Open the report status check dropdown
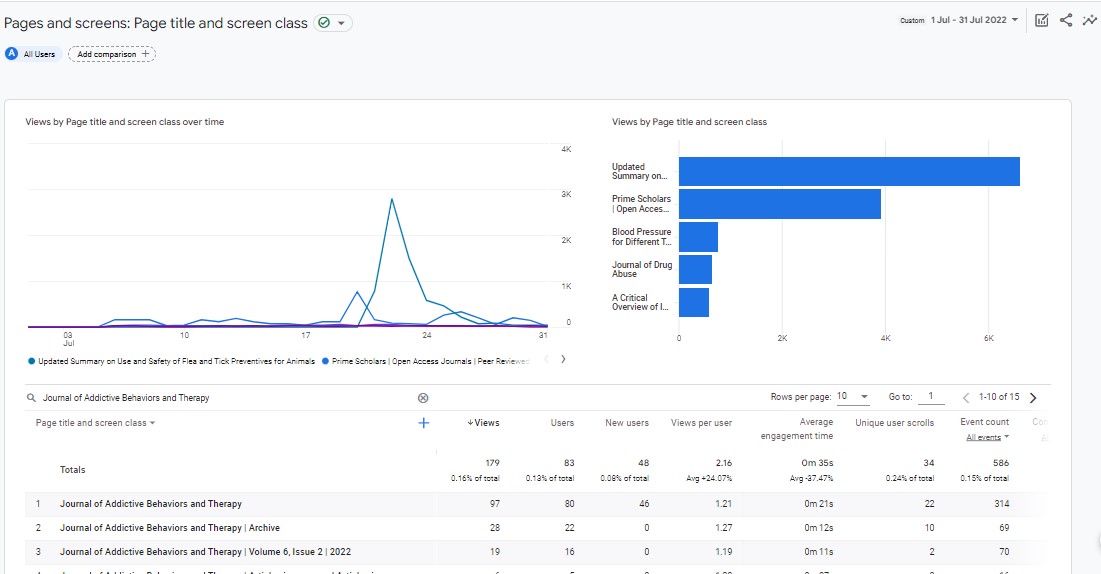This screenshot has height=574, width=1101. click(333, 23)
